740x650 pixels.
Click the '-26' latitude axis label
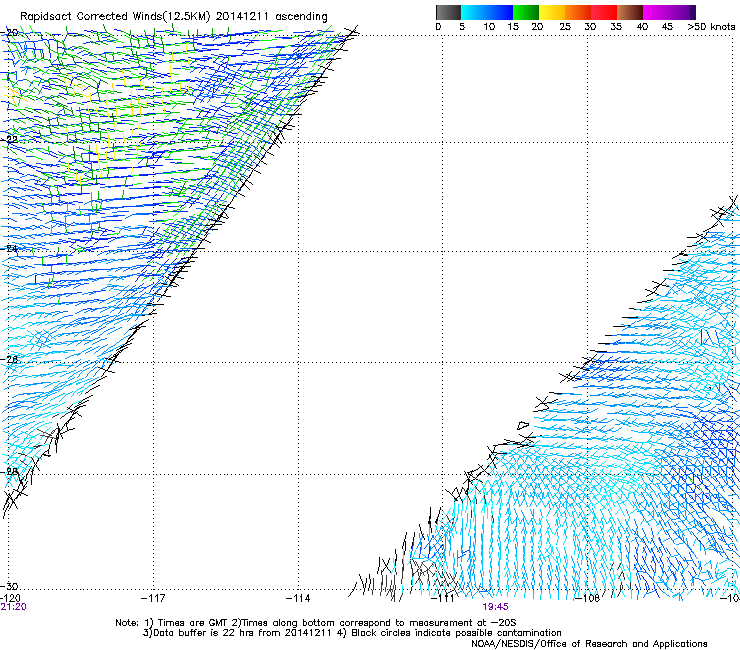(x=10, y=360)
